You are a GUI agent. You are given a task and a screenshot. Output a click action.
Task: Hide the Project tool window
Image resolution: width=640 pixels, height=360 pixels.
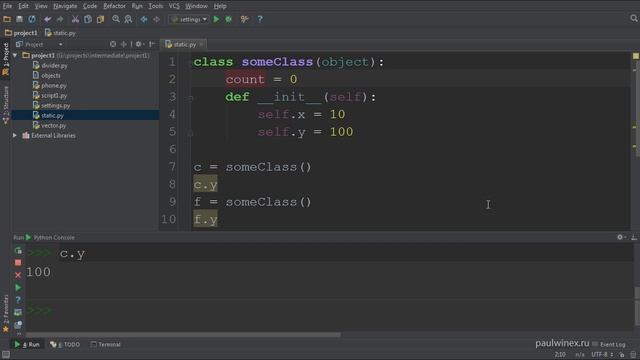[x=152, y=44]
